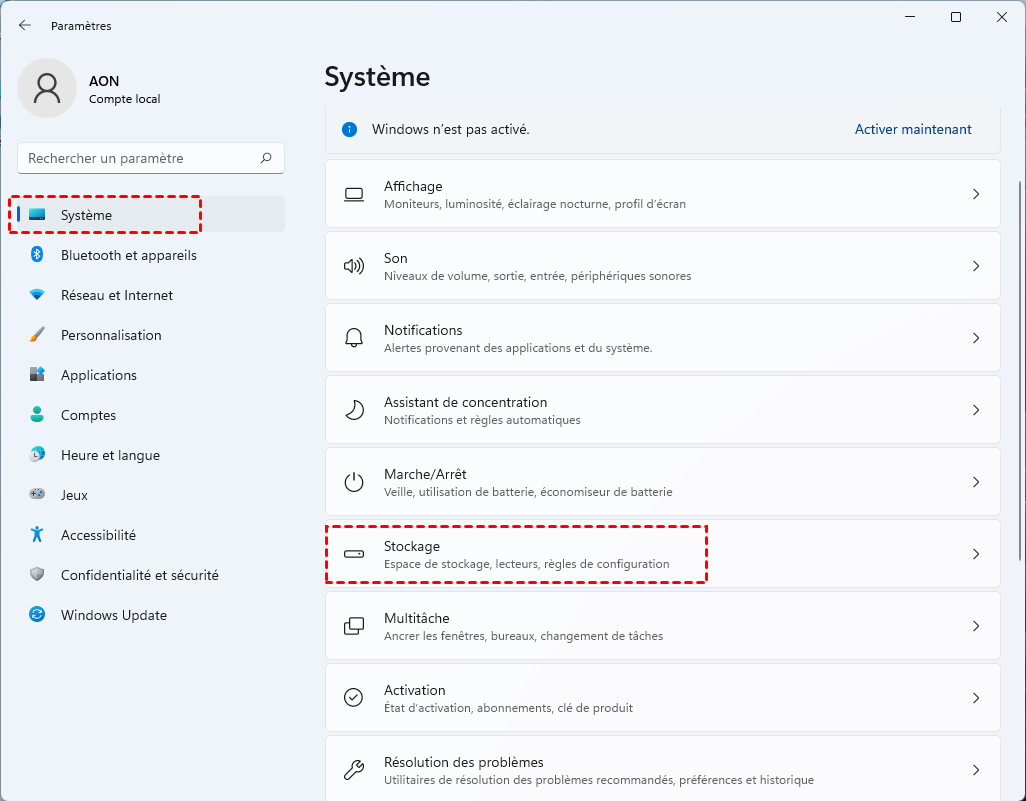
Task: Click the search magnifier icon
Action: (x=266, y=158)
